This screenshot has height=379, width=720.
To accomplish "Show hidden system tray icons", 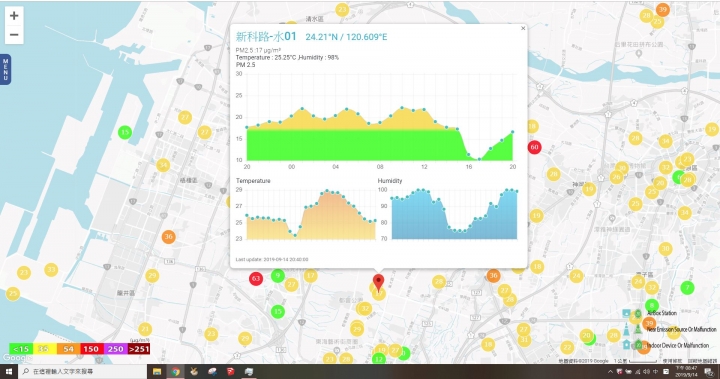I will click(610, 372).
